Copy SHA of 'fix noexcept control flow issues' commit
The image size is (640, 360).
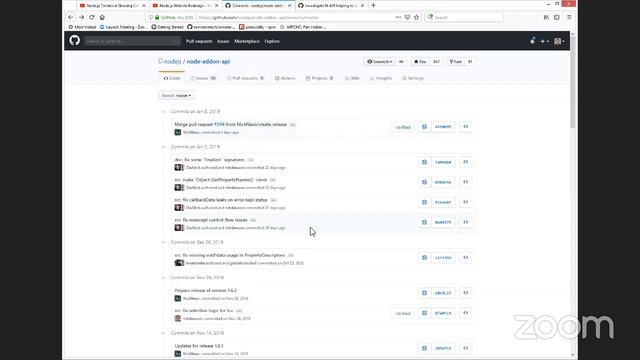424,222
